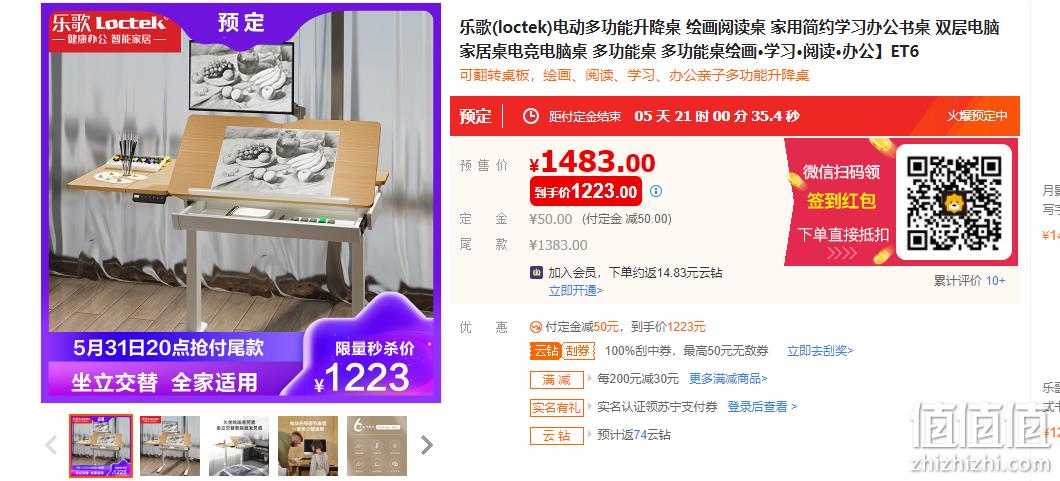Image resolution: width=1060 pixels, height=481 pixels.
Task: Open 更多满减商品 link
Action: coord(728,379)
